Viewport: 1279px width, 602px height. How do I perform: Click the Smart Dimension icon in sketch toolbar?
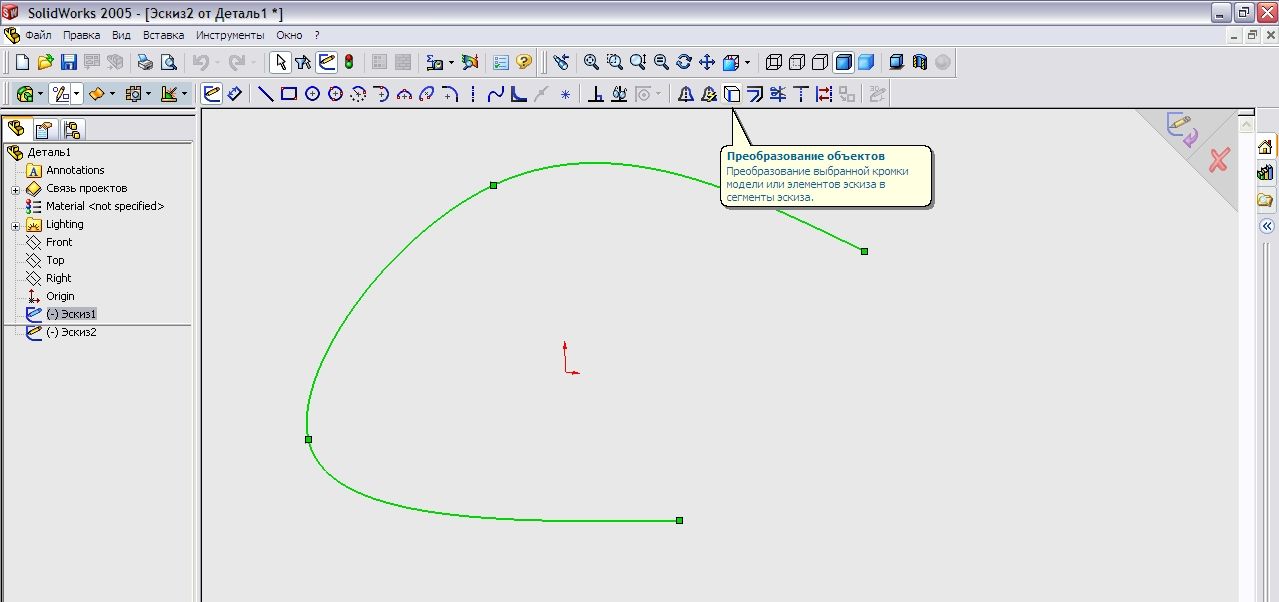[x=235, y=94]
